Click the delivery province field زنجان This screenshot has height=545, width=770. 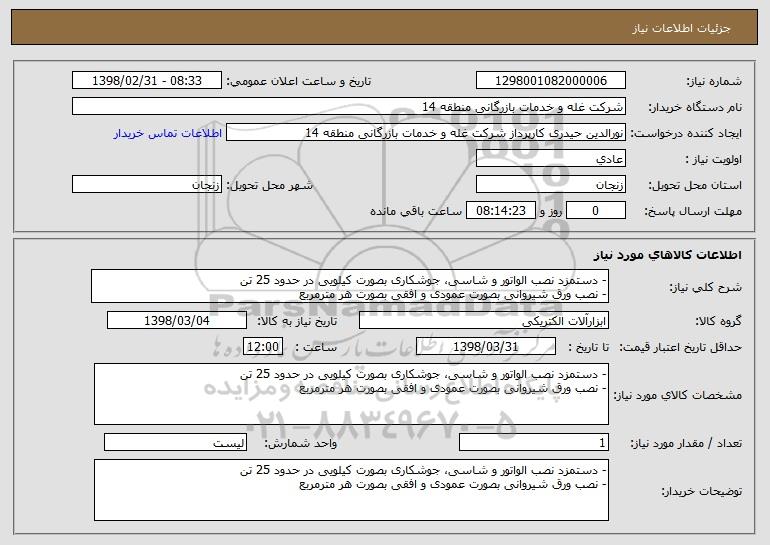click(550, 185)
